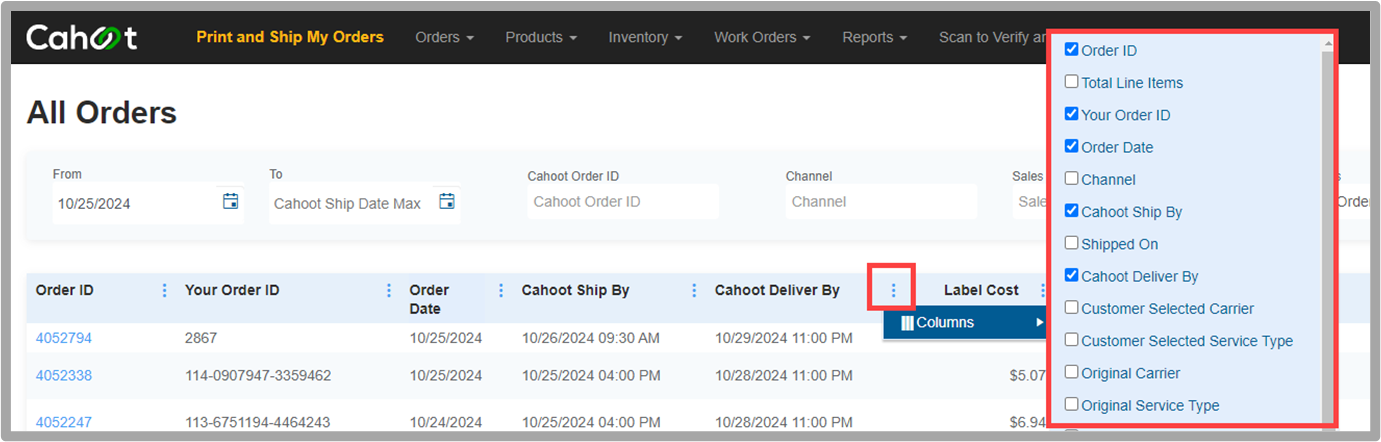1381x442 pixels.
Task: Sort by the Order Date column header
Action: point(429,298)
